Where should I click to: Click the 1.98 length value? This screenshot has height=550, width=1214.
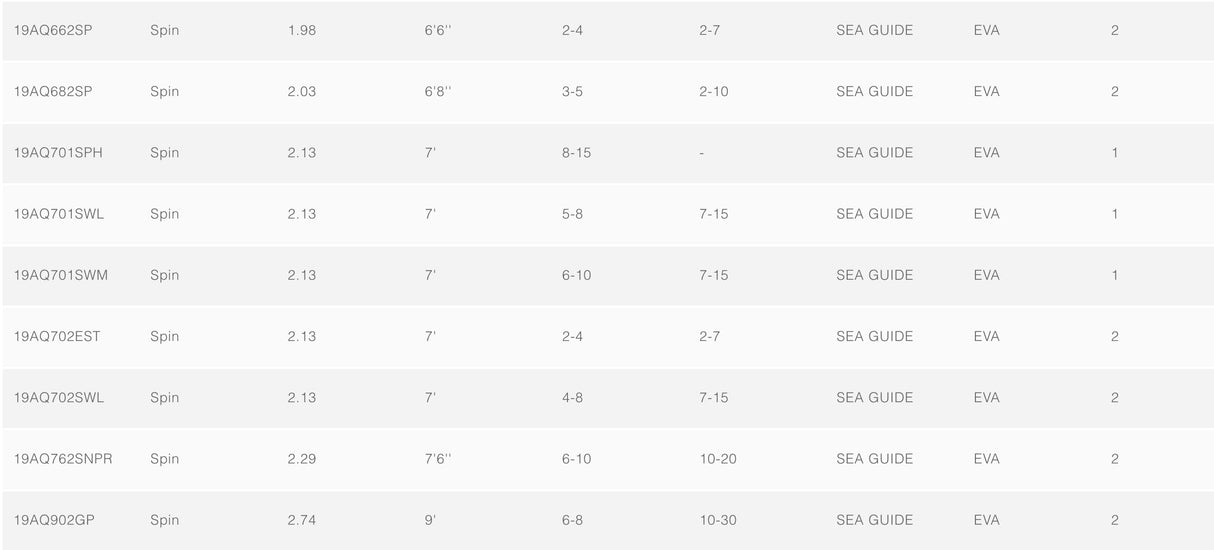[301, 31]
